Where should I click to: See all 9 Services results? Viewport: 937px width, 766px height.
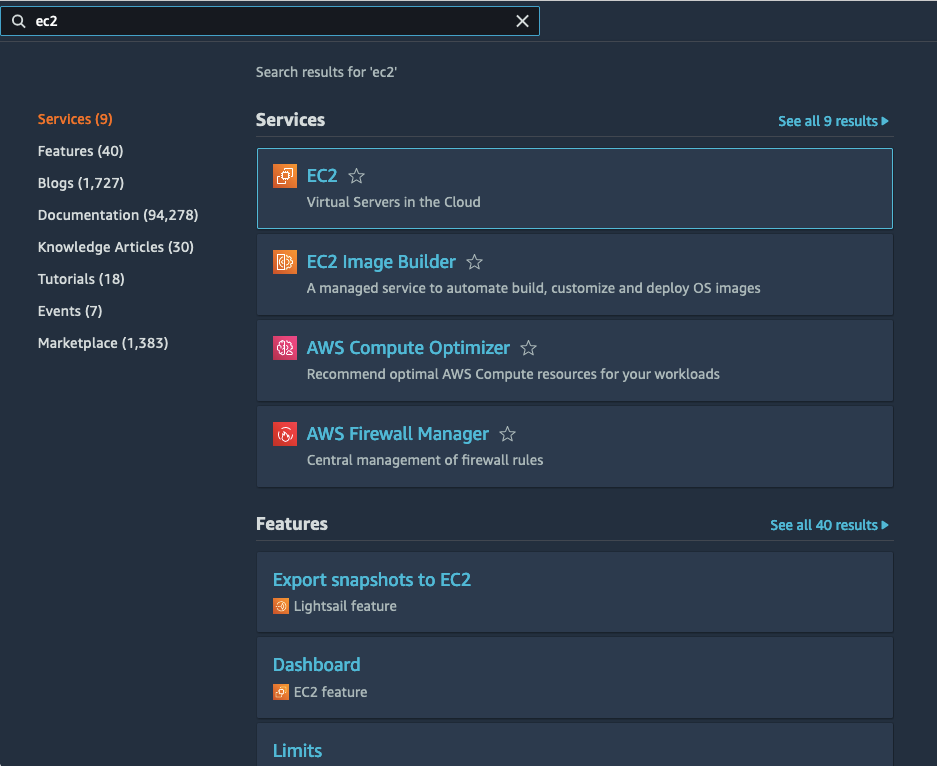click(x=833, y=121)
